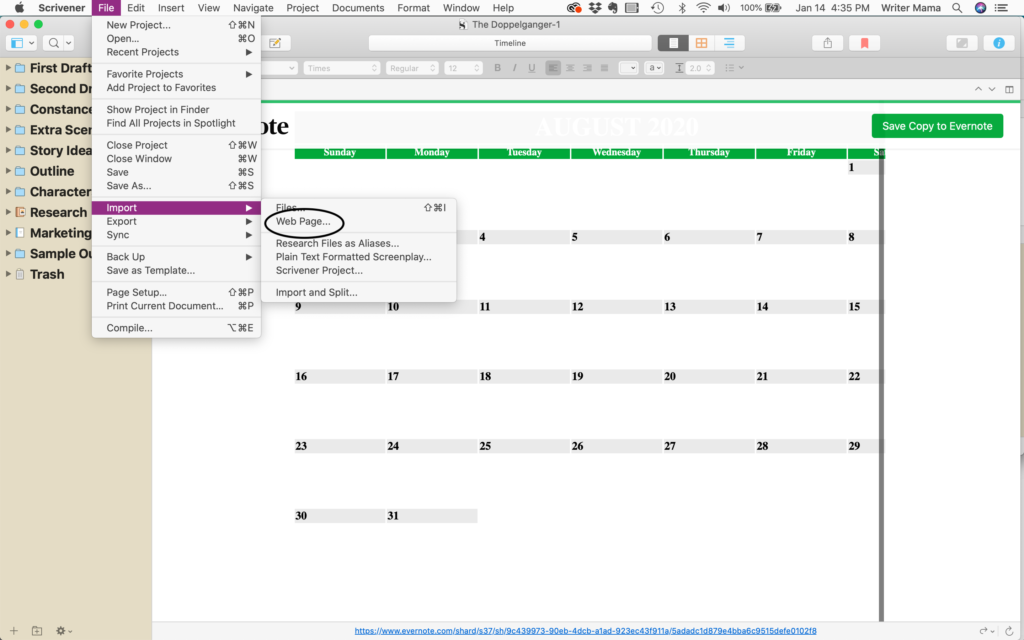
Task: Go to previous document arrow
Action: (978, 89)
